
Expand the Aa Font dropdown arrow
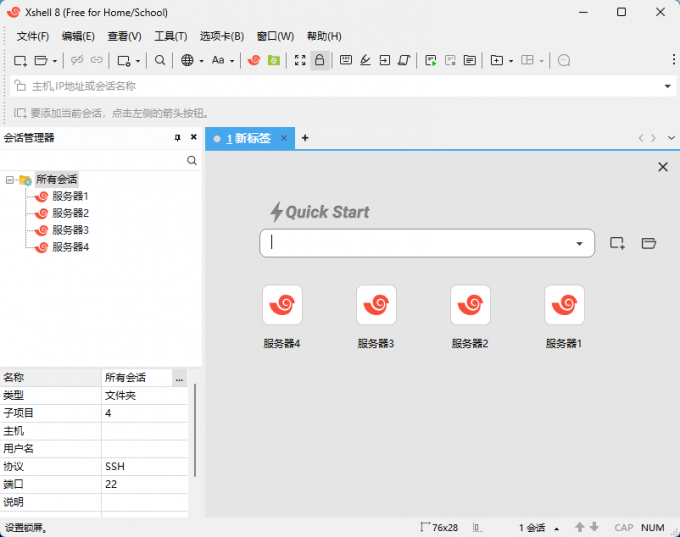pos(232,61)
